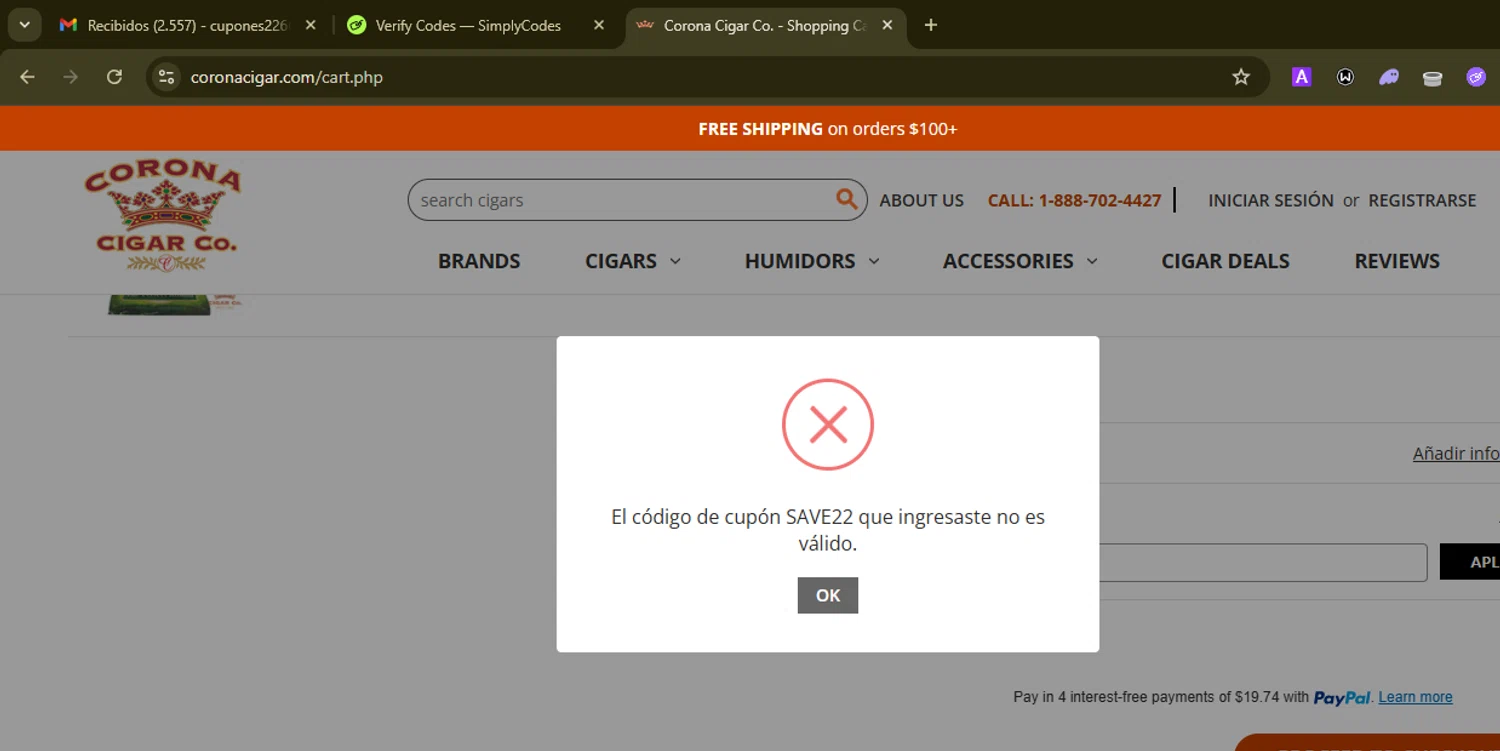The width and height of the screenshot is (1500, 751).
Task: Bookmark this page with the star icon
Action: coord(1241,77)
